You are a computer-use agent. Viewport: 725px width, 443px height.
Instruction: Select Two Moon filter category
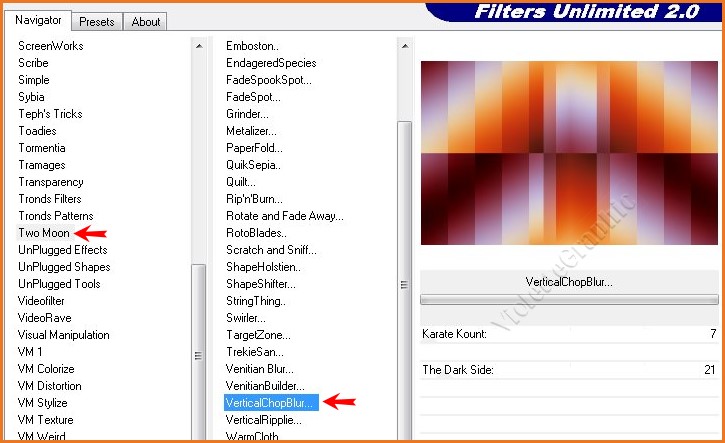(x=44, y=233)
